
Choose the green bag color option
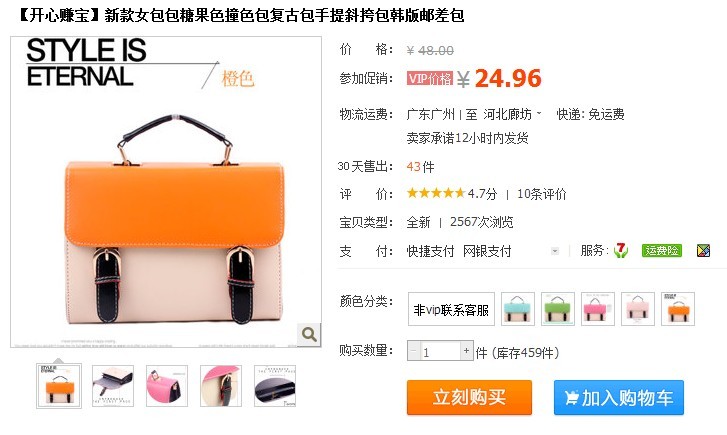[558, 309]
